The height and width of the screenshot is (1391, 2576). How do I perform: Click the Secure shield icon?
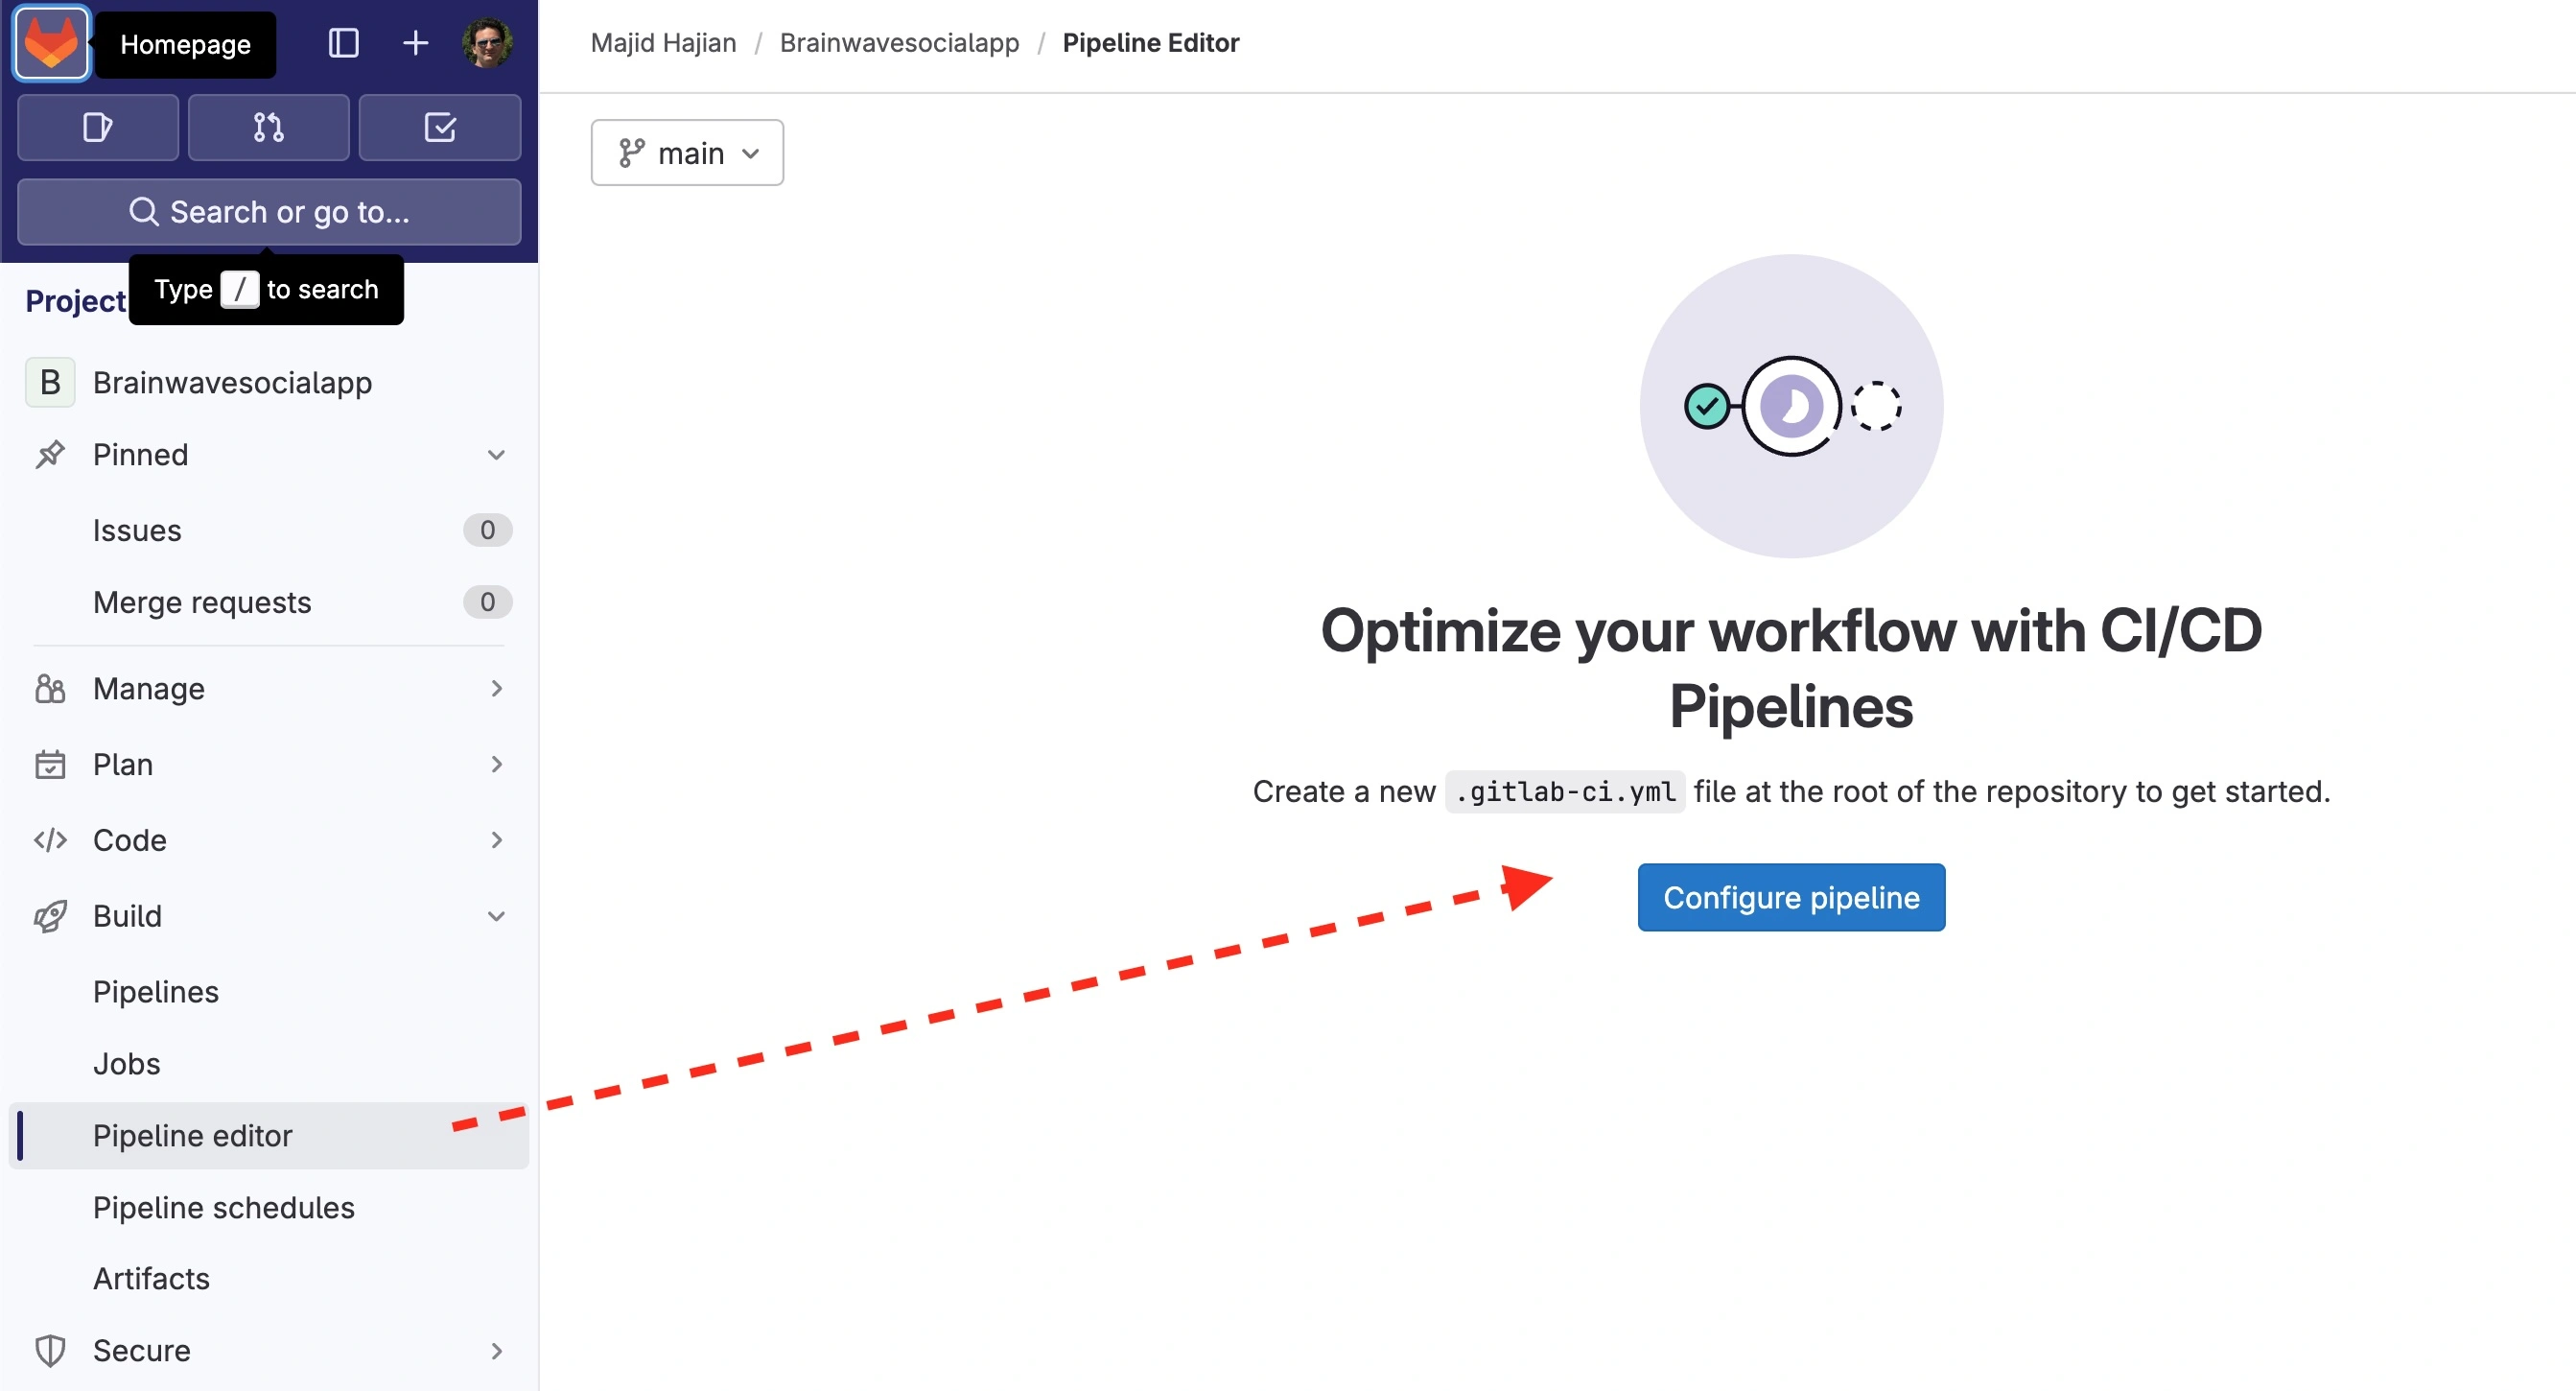pyautogui.click(x=50, y=1351)
